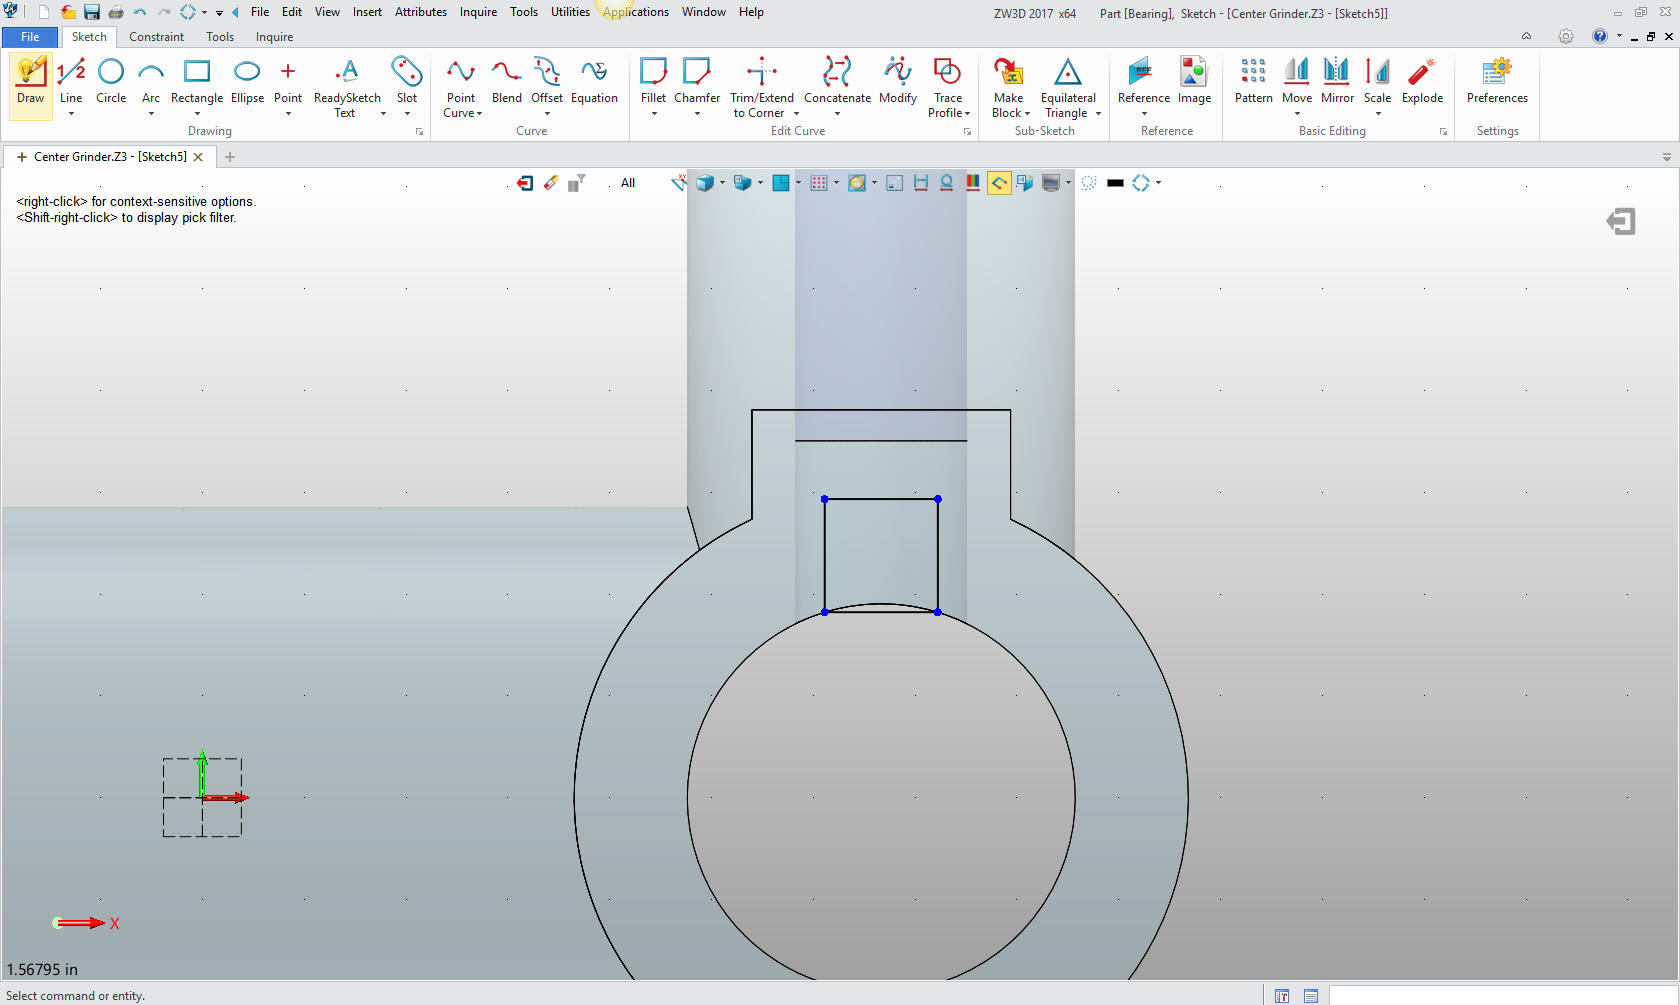Select the Trace Profile tool
Viewport: 1680px width, 1005px height.
coord(948,87)
